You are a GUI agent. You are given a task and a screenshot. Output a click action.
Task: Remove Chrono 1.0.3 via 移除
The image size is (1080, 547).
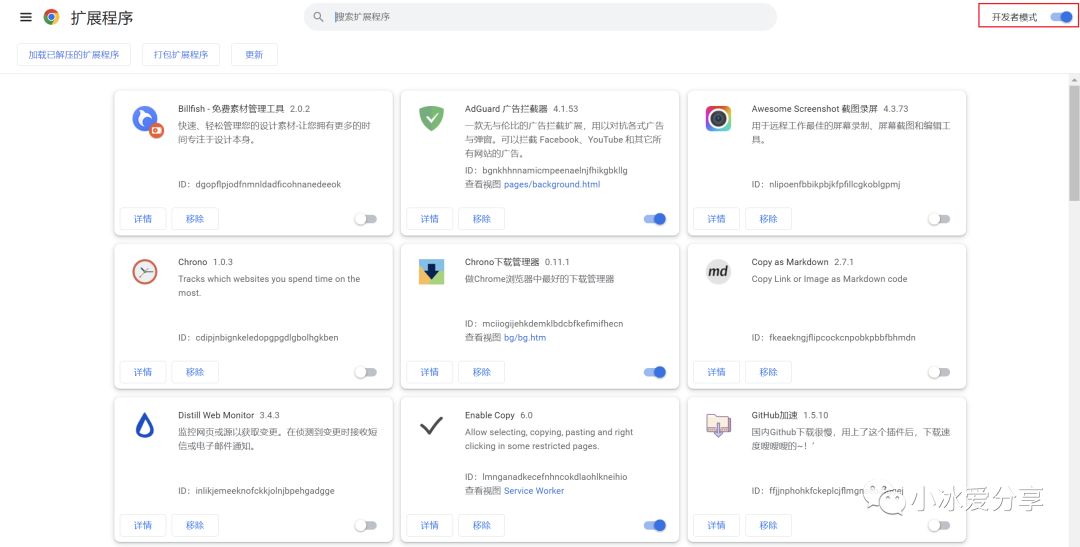click(x=195, y=371)
